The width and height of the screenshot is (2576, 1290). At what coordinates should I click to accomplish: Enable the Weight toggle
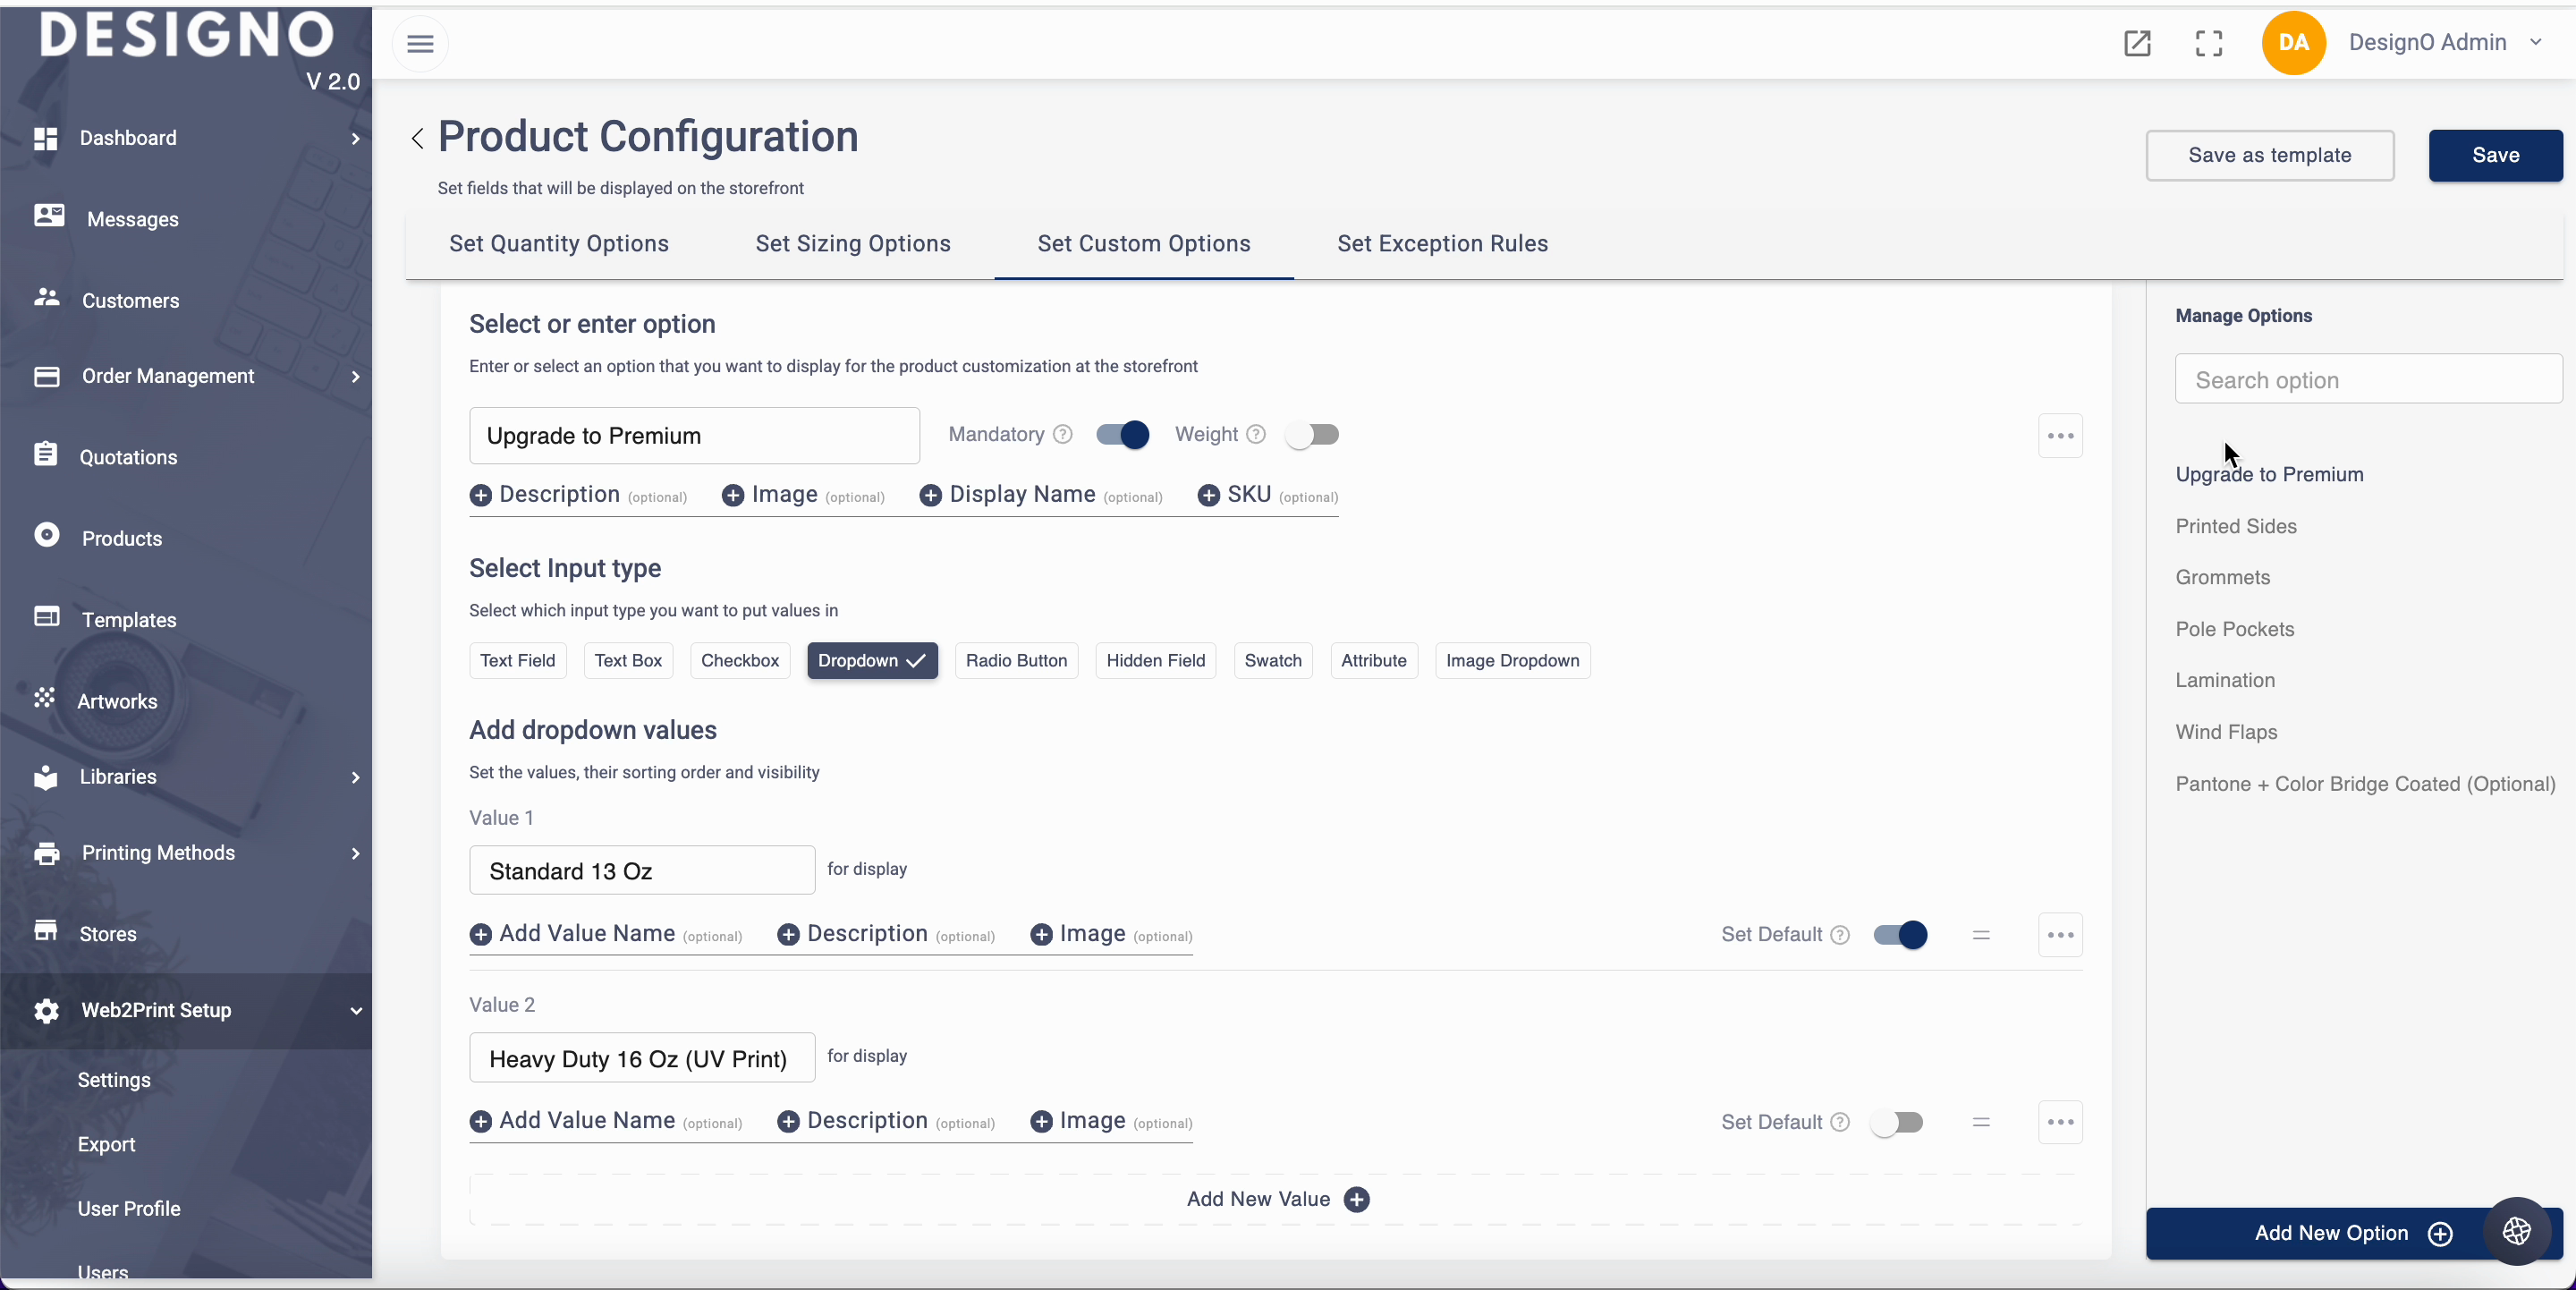[1312, 434]
